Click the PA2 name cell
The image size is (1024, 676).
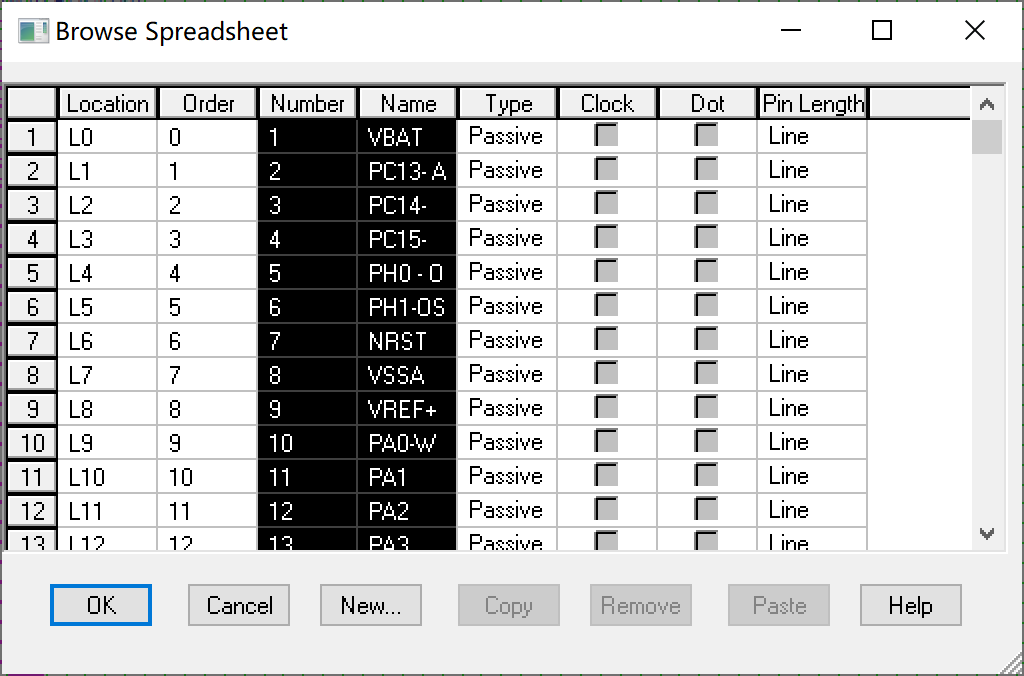407,510
